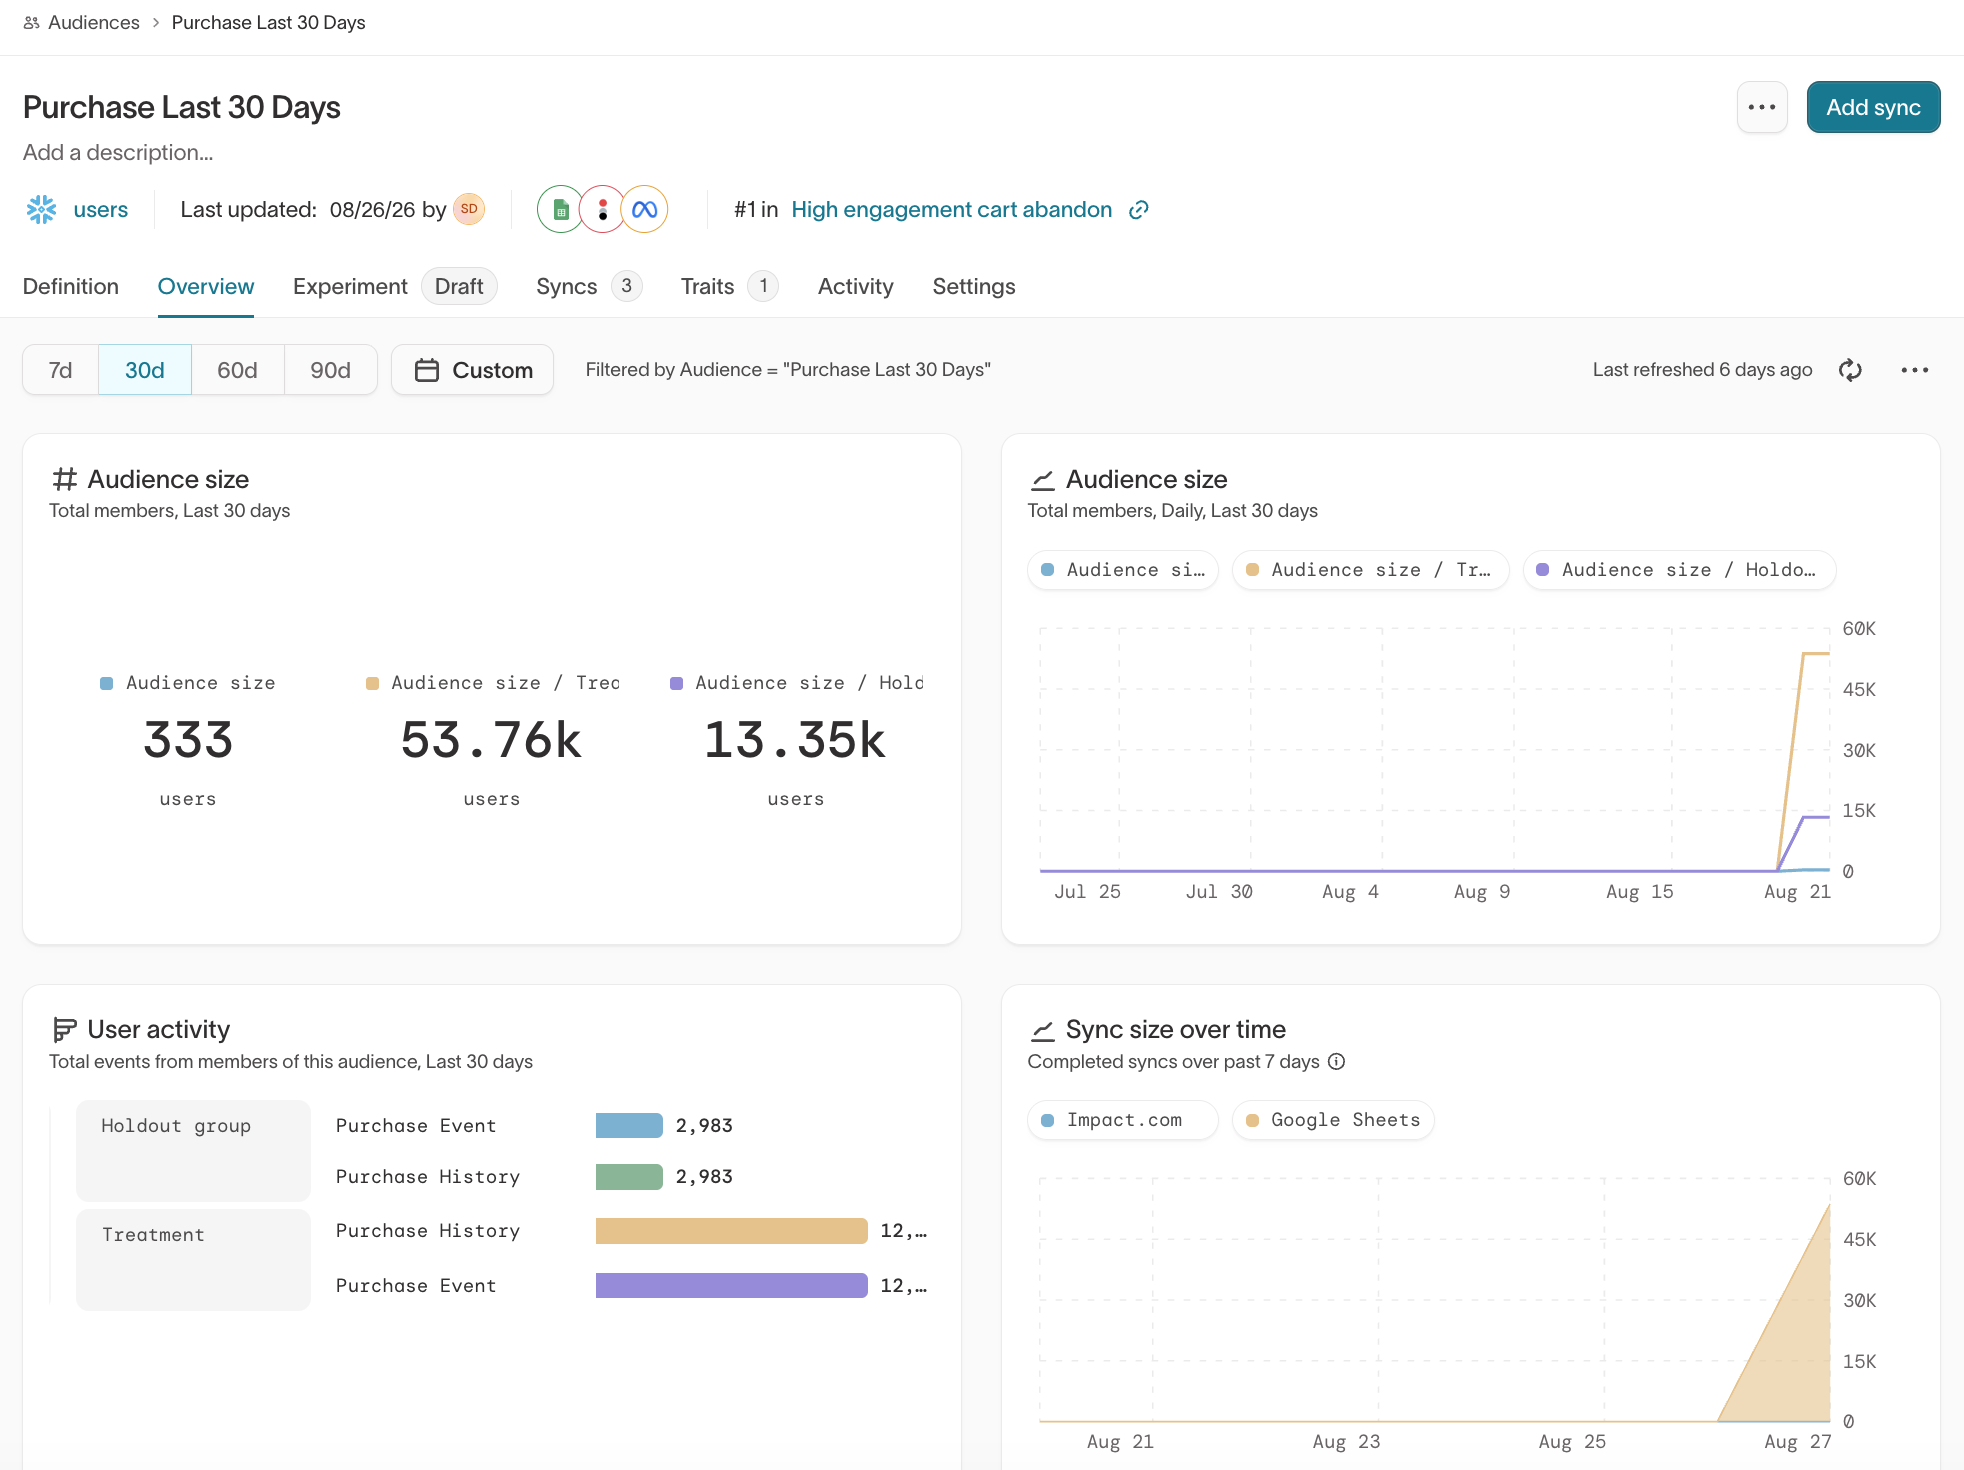Open the High engagement cart abandon link

point(951,210)
